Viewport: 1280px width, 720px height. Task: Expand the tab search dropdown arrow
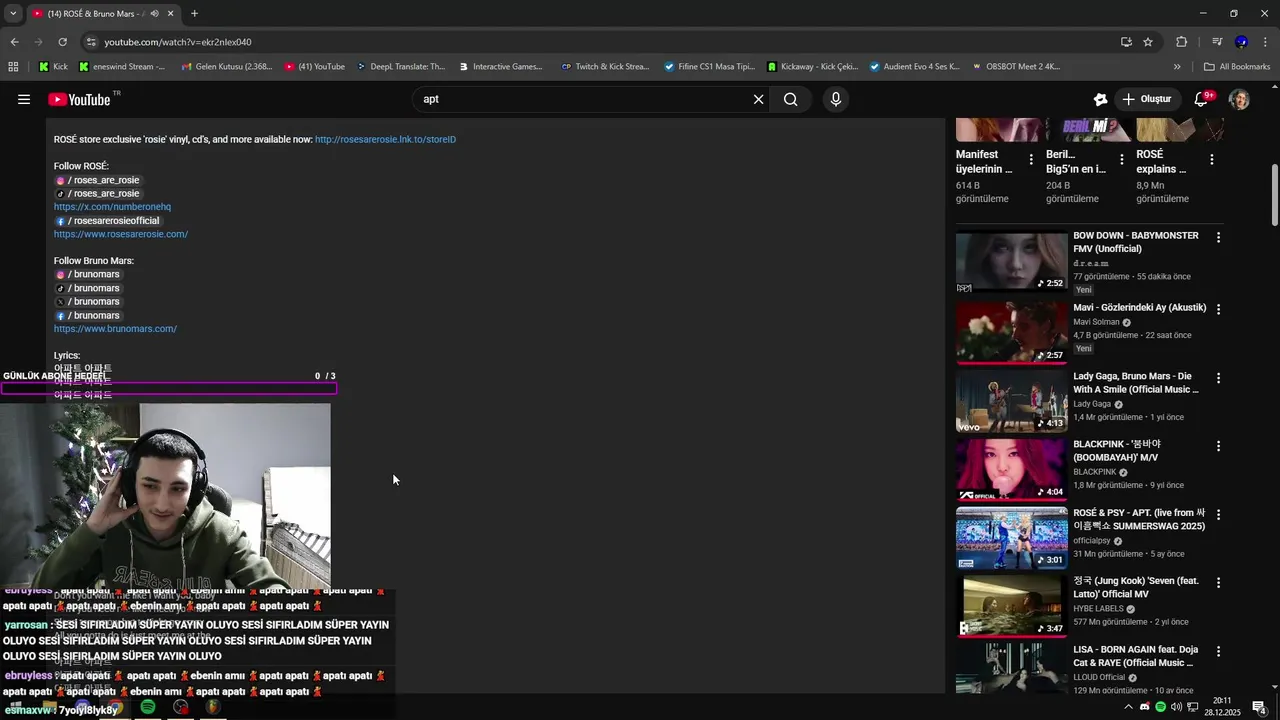13,14
